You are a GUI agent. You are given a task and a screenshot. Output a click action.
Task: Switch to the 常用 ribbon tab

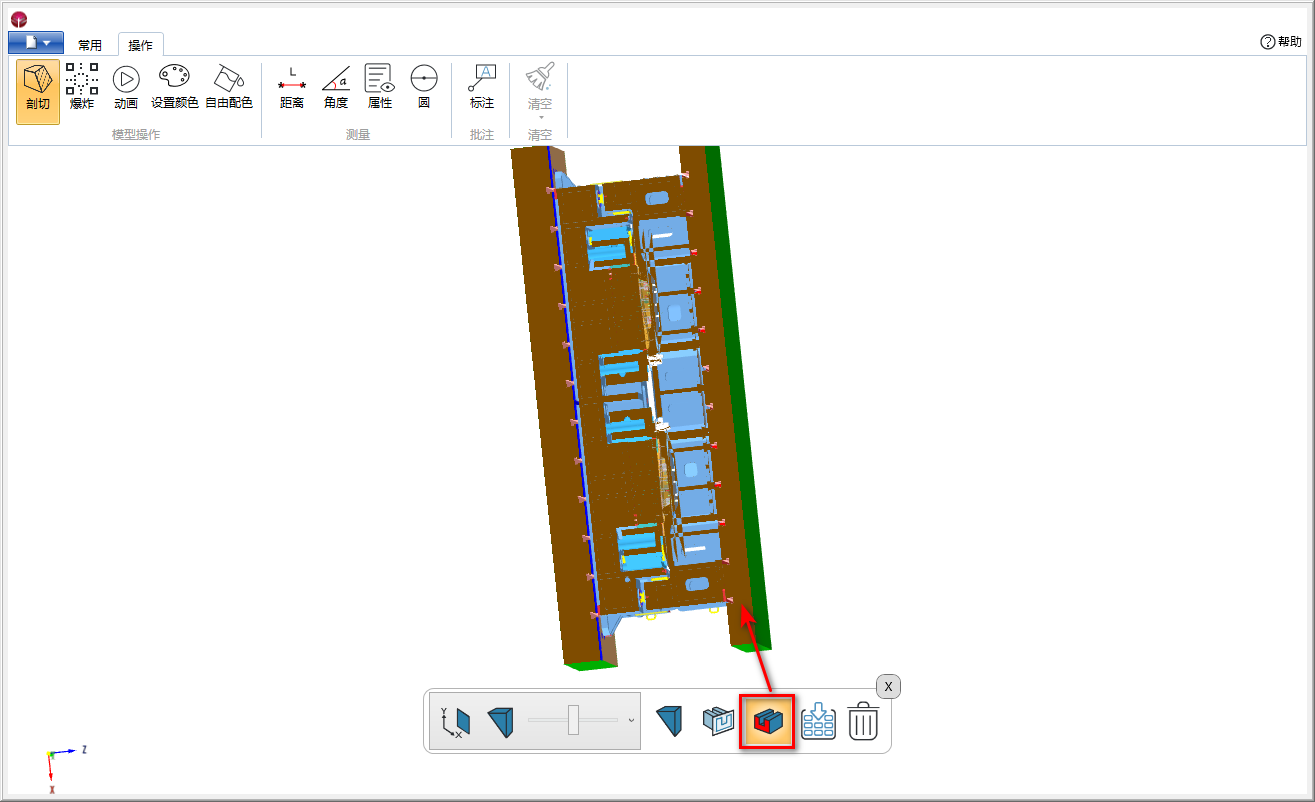pyautogui.click(x=90, y=45)
